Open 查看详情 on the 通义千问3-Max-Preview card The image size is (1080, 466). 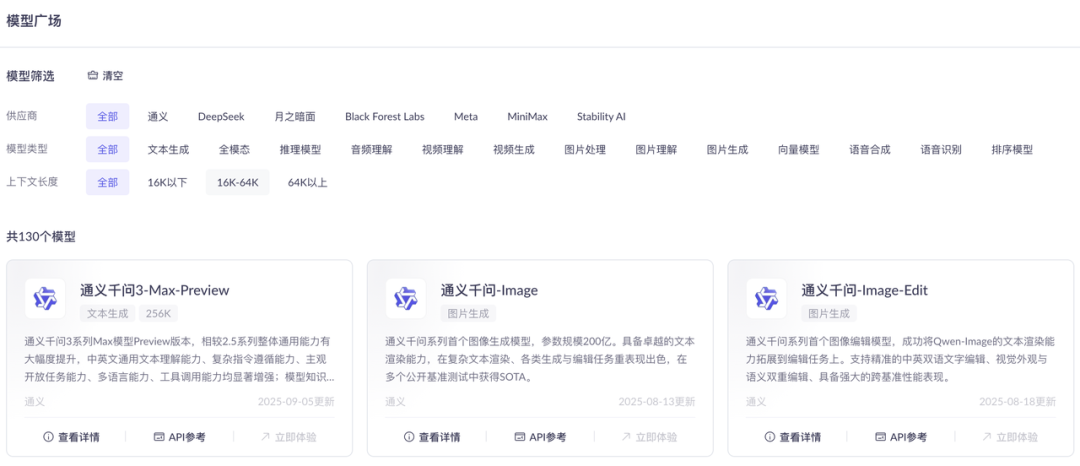coord(71,437)
